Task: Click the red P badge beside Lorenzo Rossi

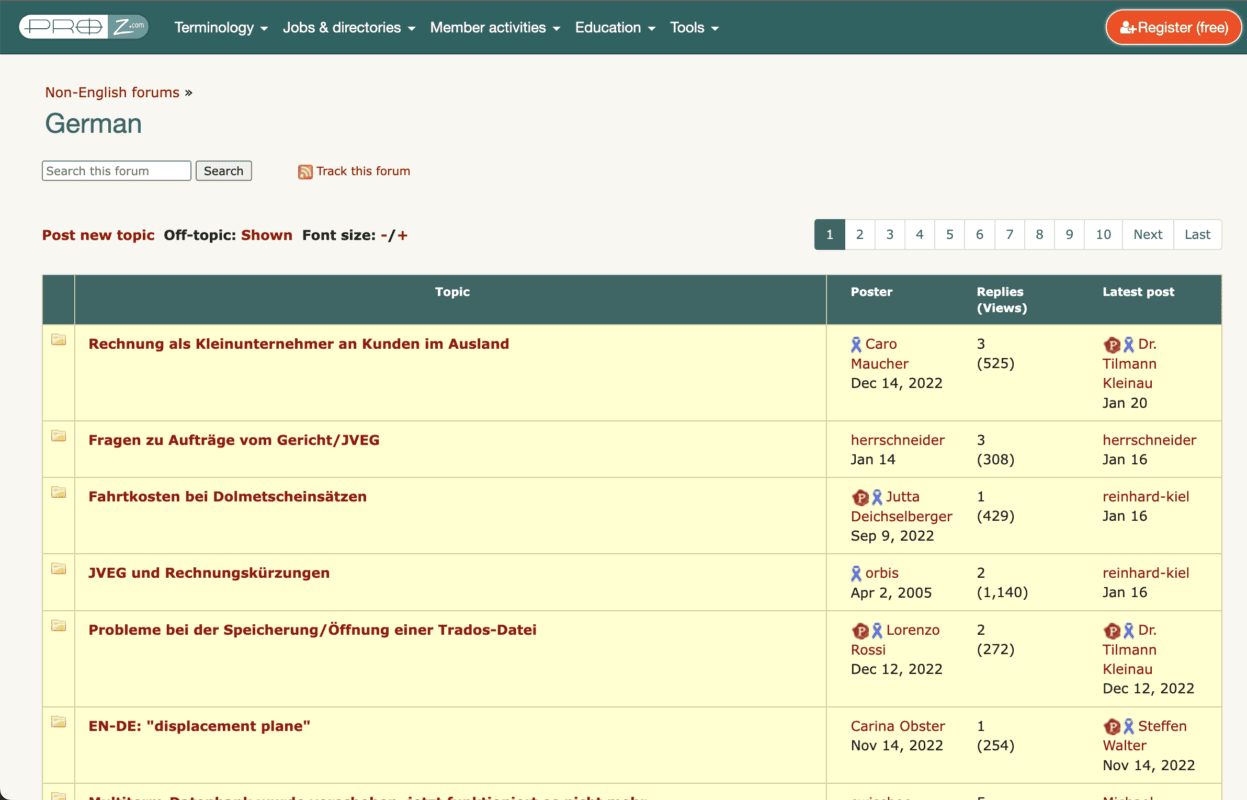Action: pyautogui.click(x=860, y=631)
